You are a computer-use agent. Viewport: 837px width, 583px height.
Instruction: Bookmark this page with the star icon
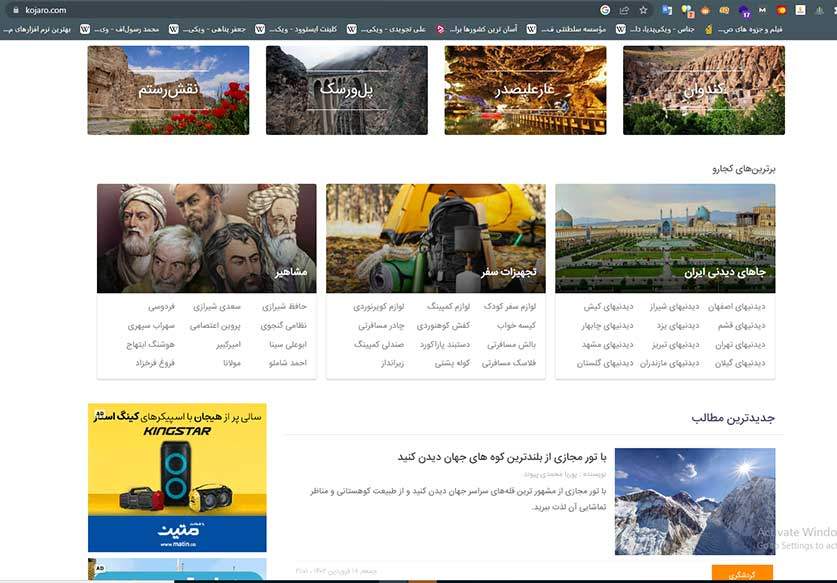[x=643, y=10]
